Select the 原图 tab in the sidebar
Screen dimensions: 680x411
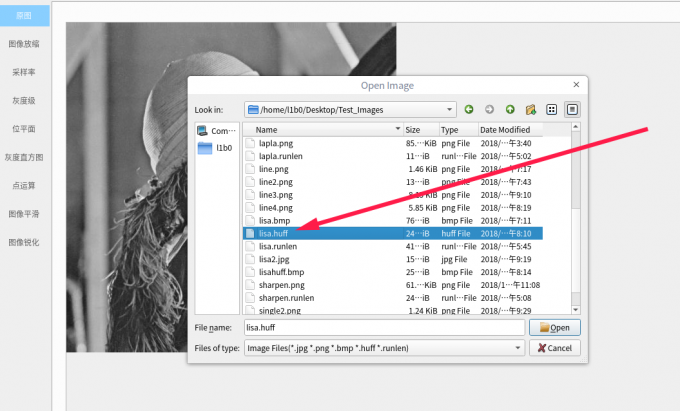coord(24,16)
